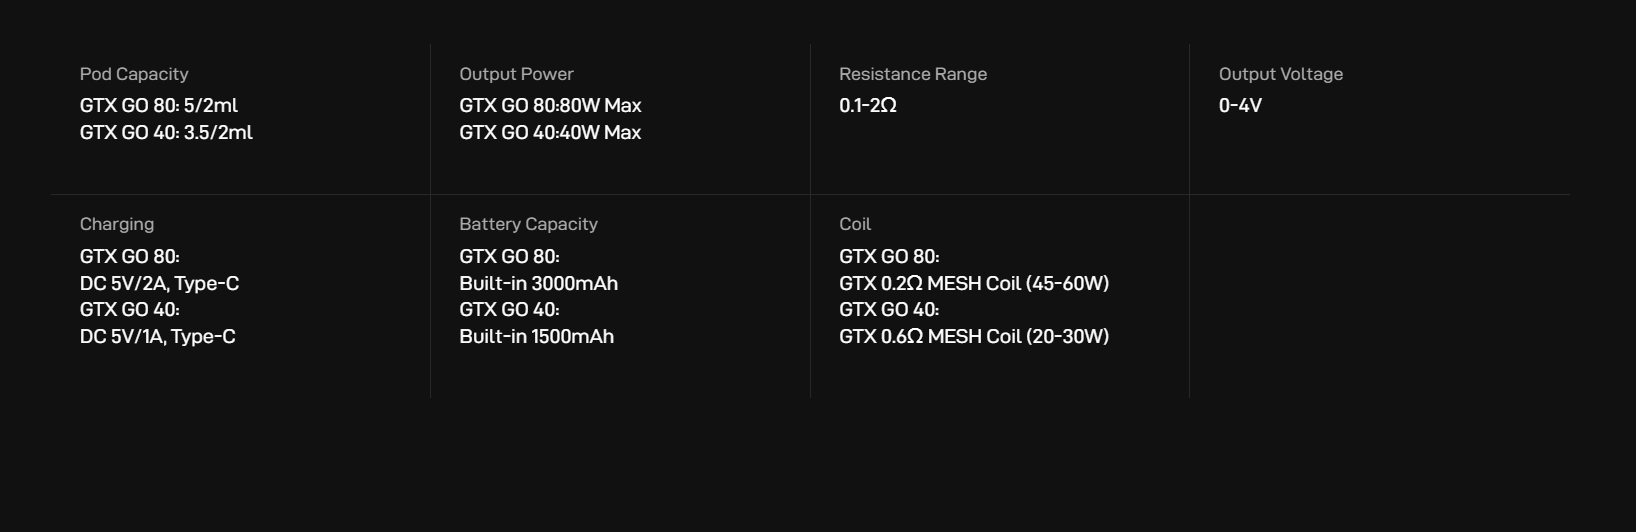Select the GTX GO 80:80W Max text
The height and width of the screenshot is (532, 1636).
(x=550, y=105)
